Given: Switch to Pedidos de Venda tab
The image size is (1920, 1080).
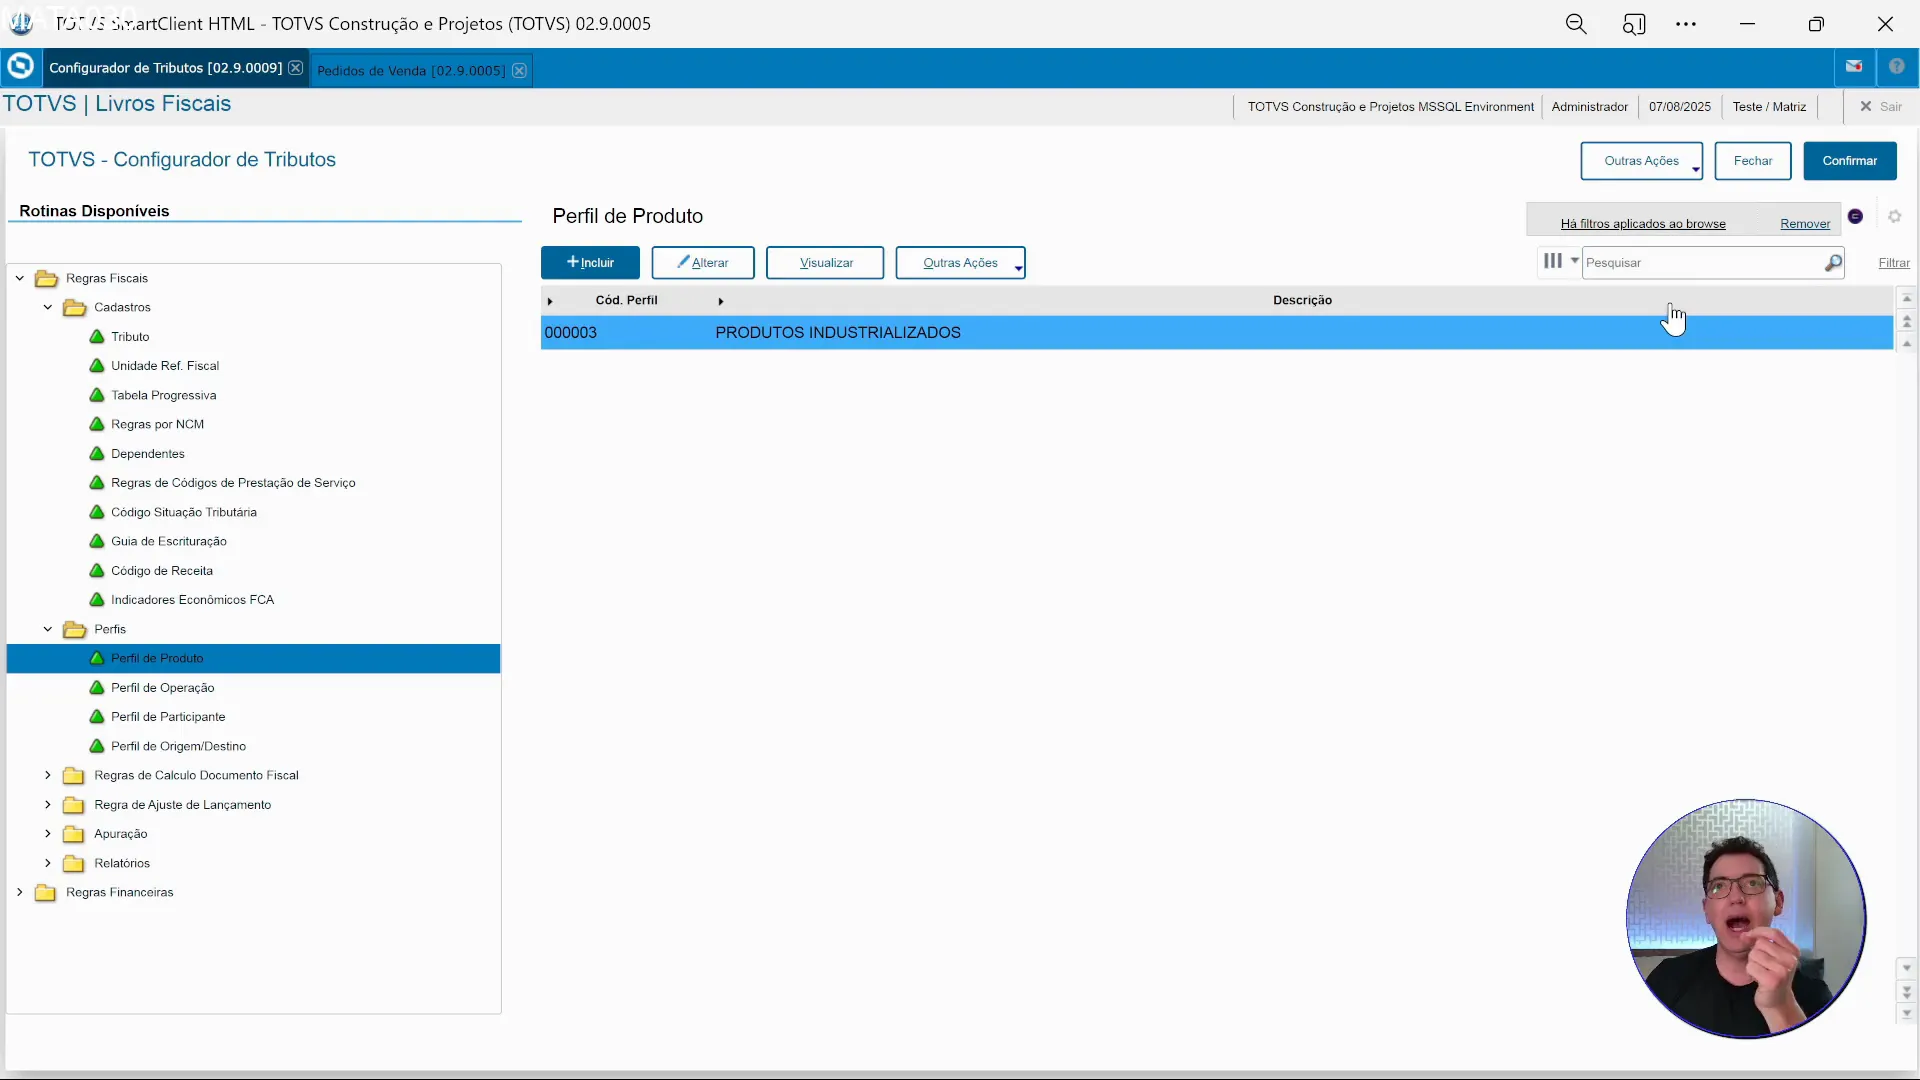Looking at the screenshot, I should tap(410, 71).
